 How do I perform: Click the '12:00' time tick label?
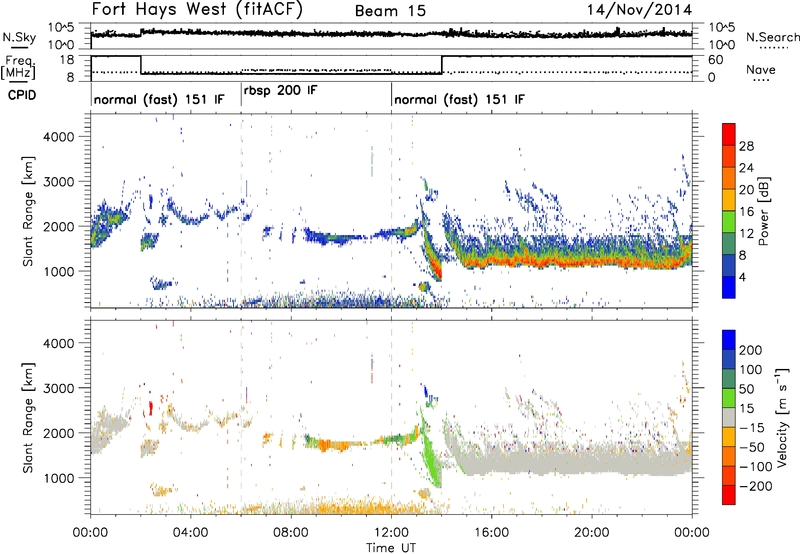[x=391, y=533]
